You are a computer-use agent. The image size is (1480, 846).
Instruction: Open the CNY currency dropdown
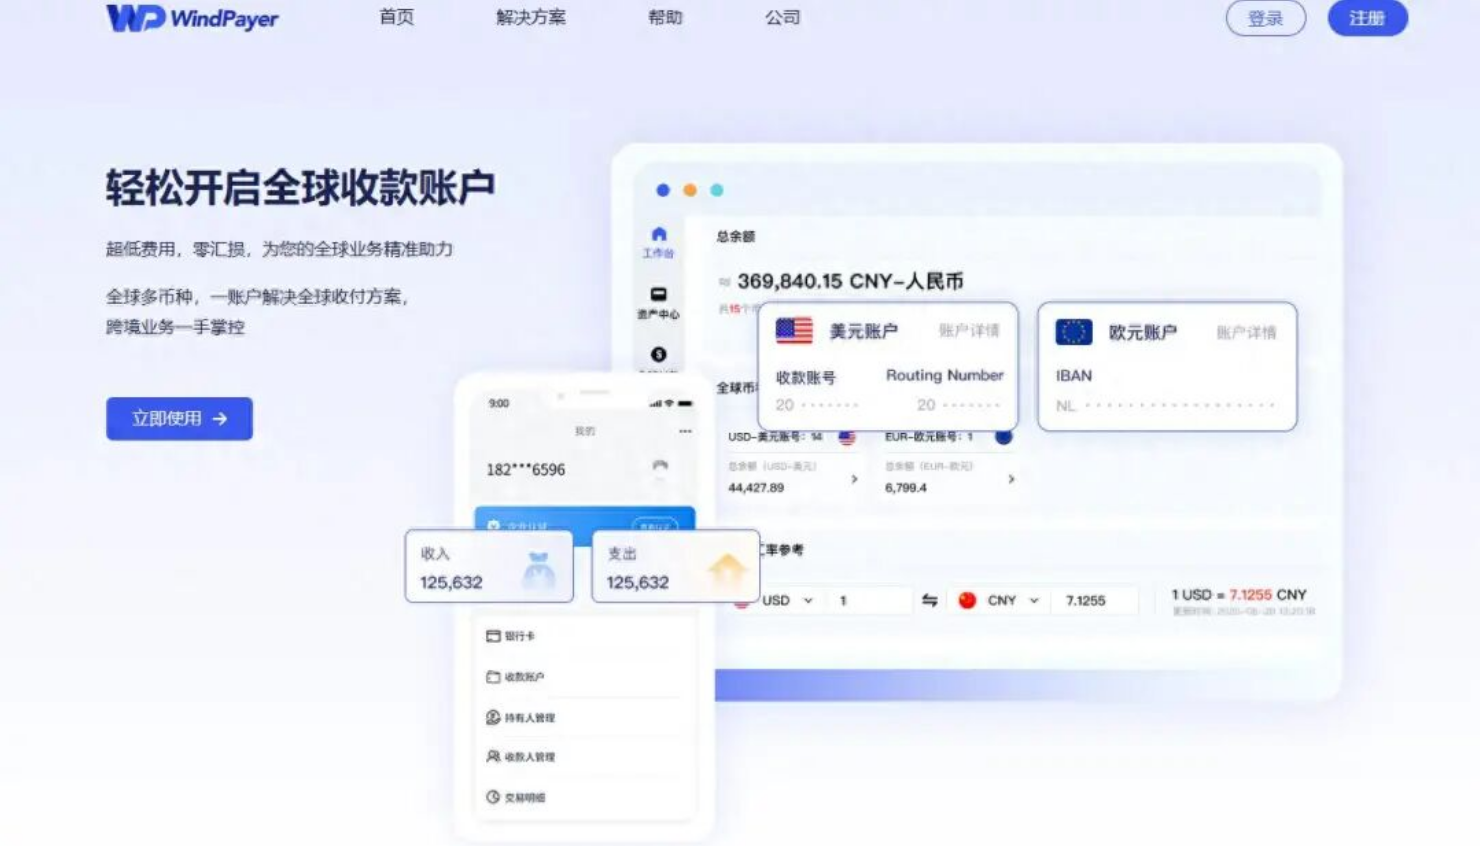[x=1014, y=600]
